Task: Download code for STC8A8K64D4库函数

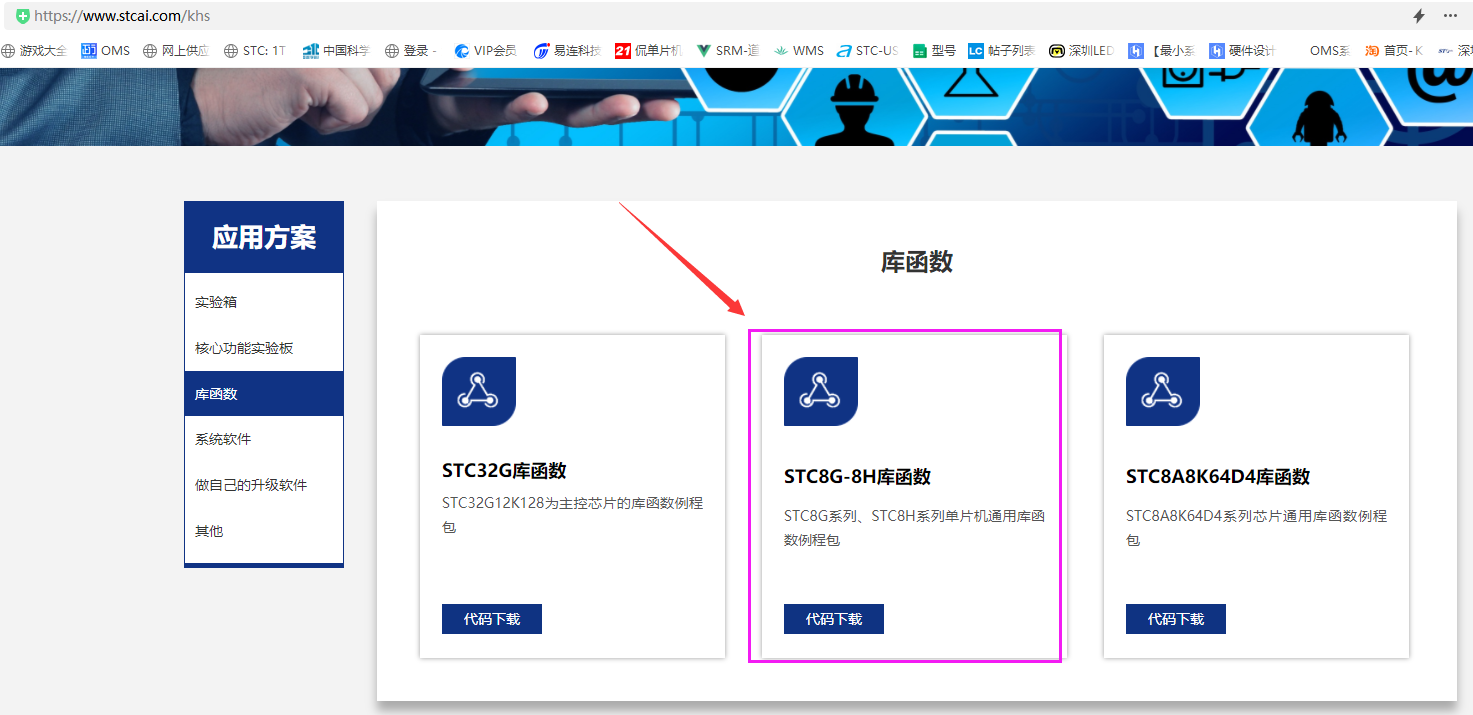Action: (x=1176, y=619)
